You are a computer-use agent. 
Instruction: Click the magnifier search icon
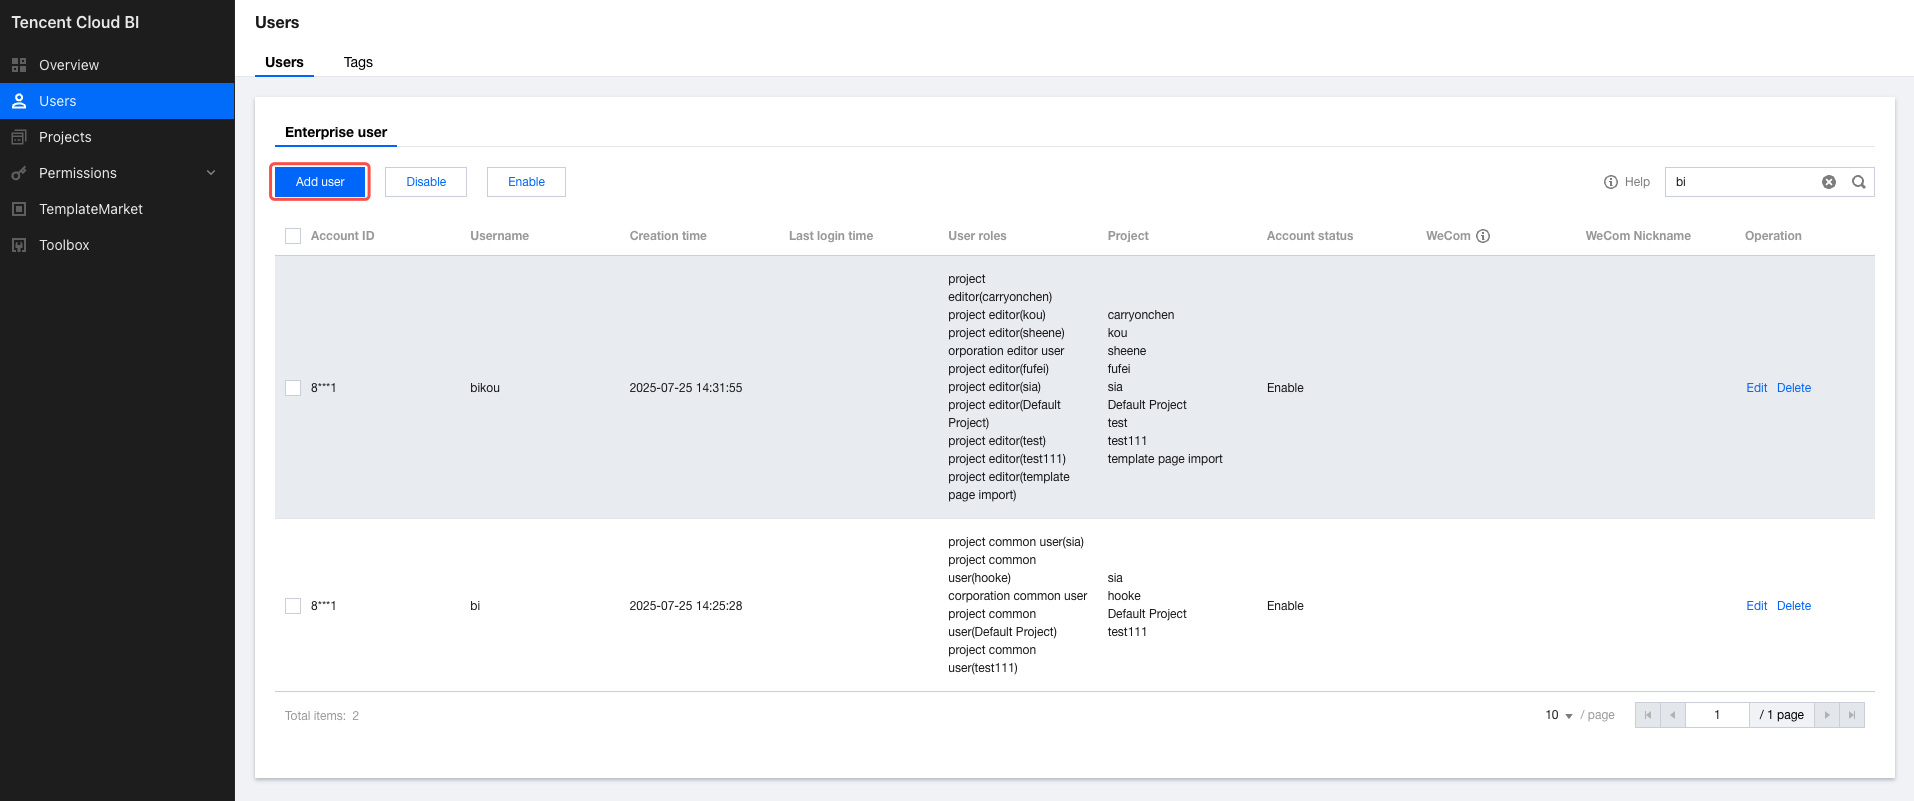coord(1858,182)
